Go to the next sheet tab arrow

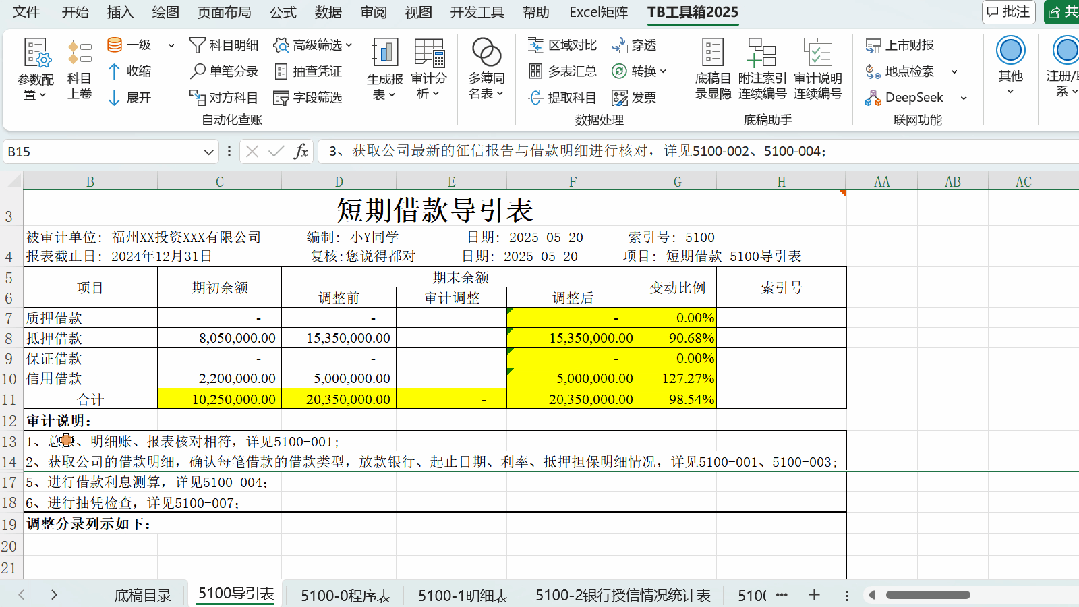54,595
